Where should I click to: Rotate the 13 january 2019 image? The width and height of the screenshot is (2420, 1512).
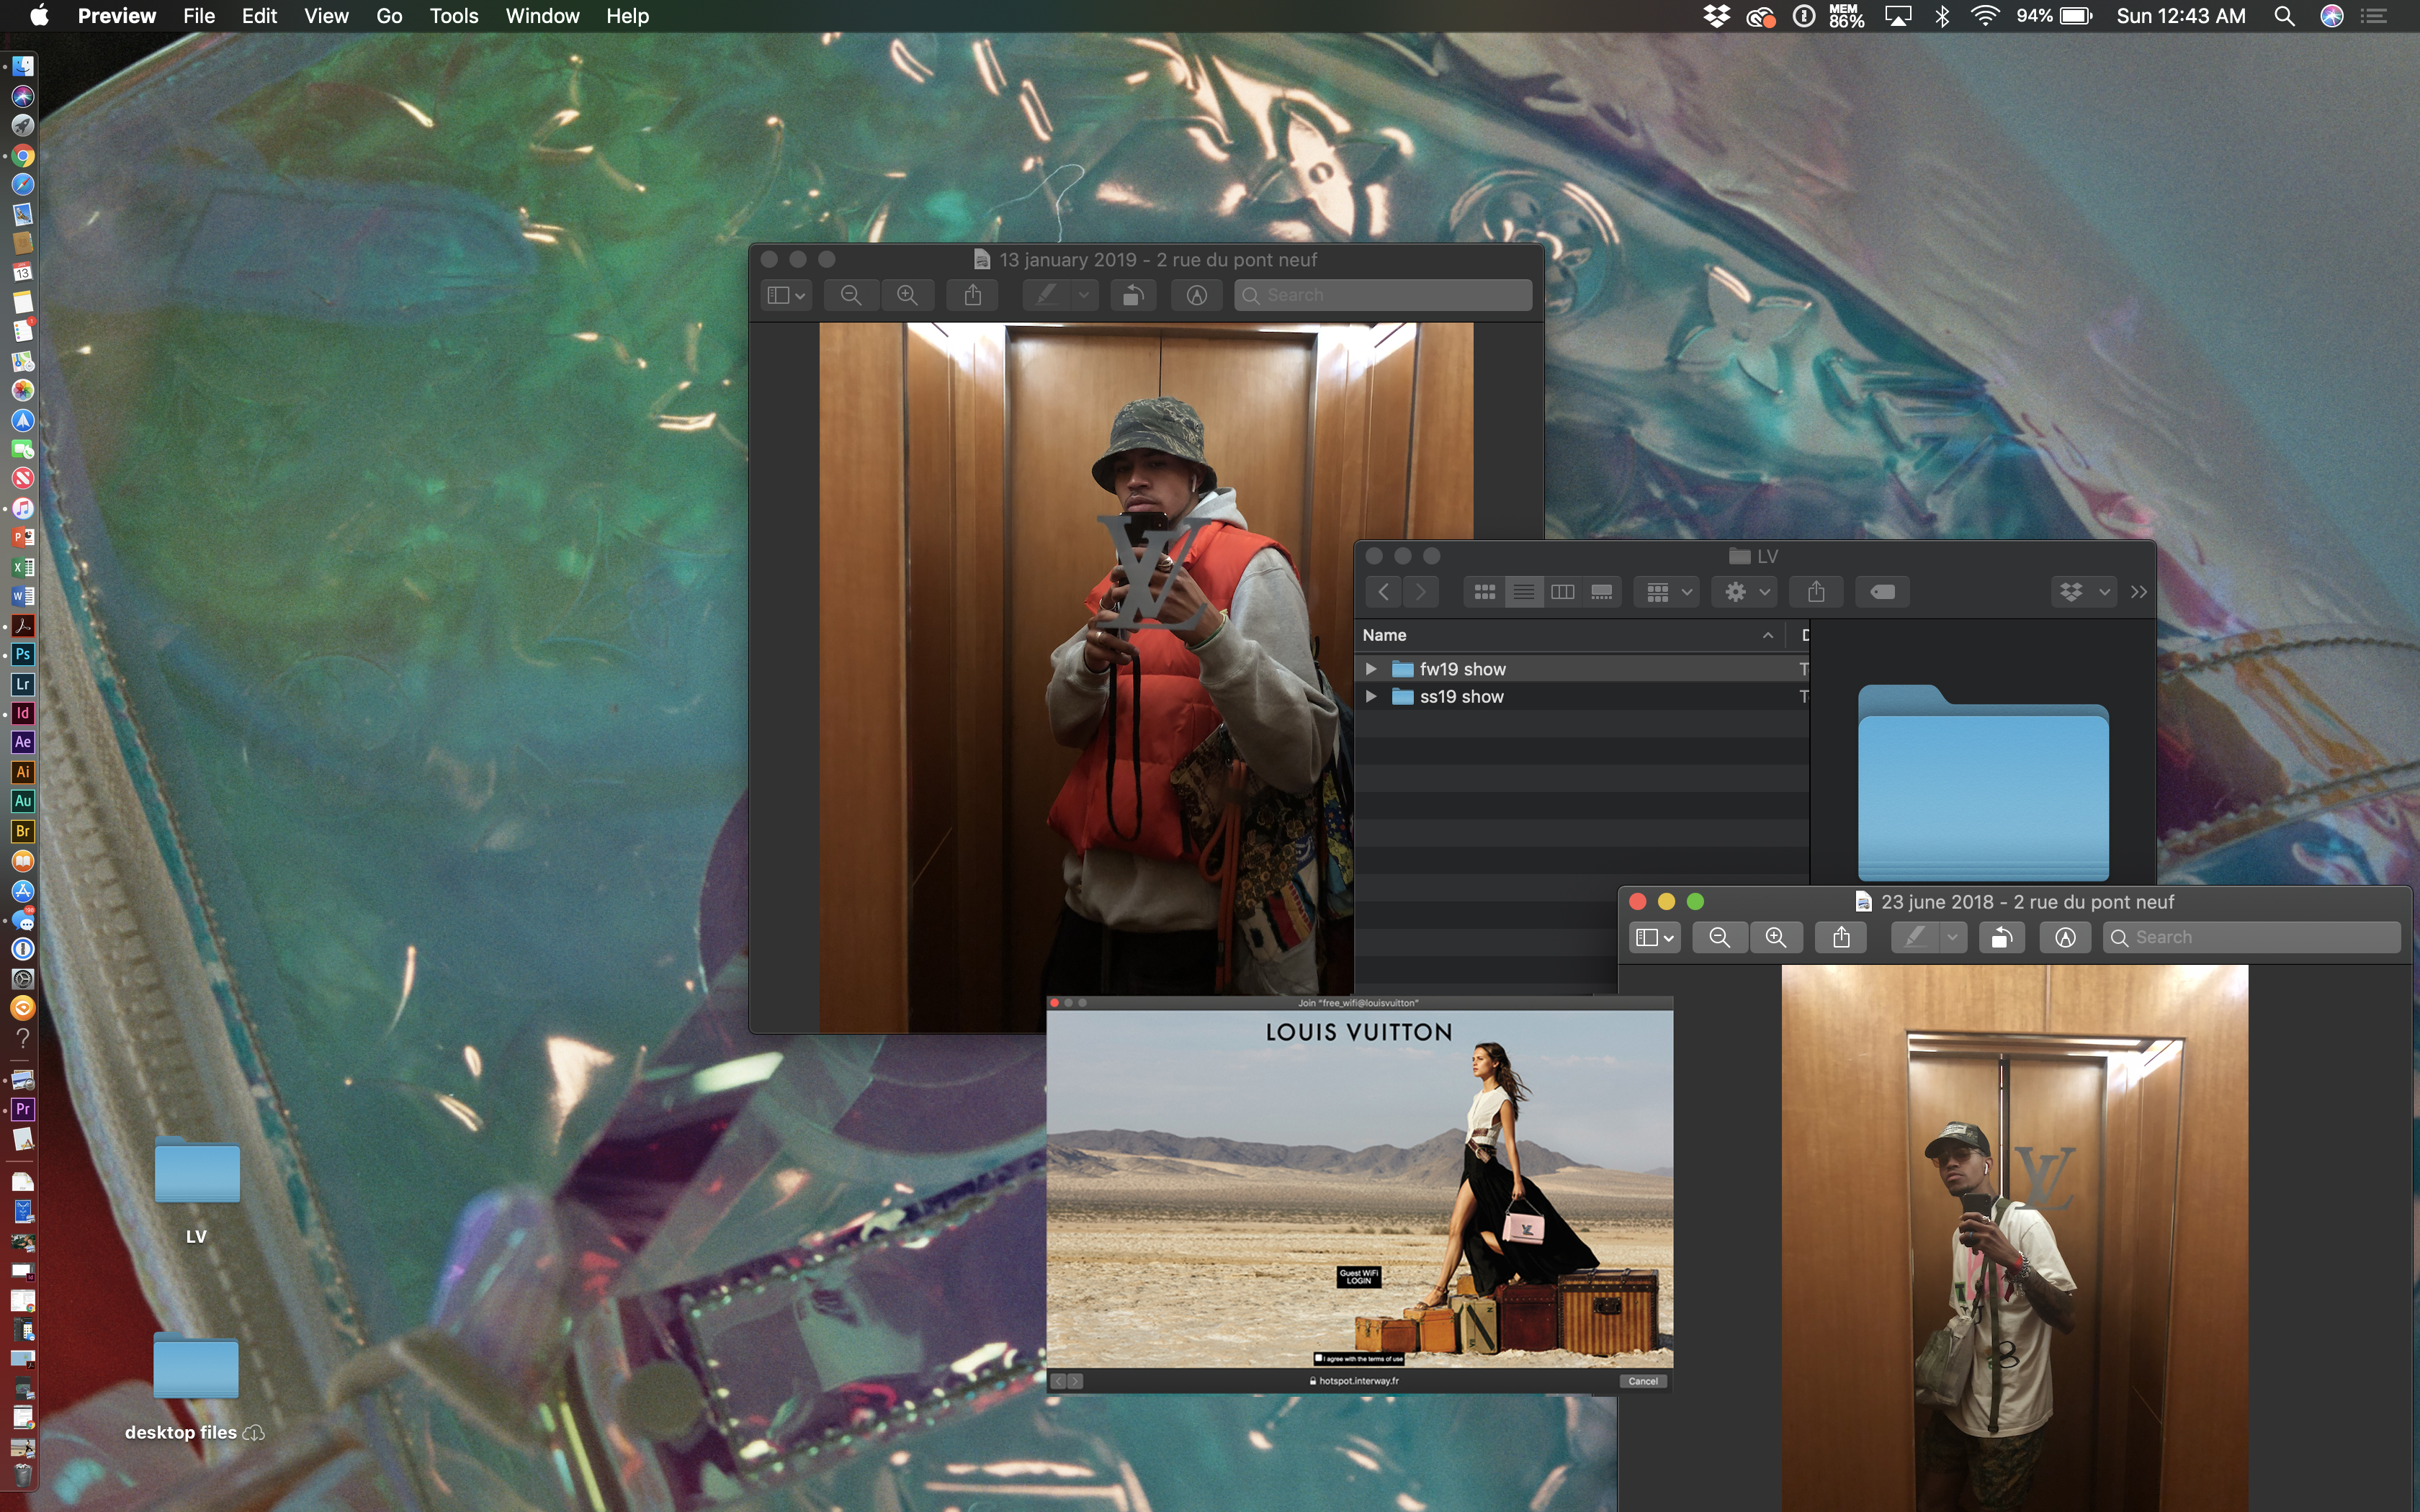[1133, 295]
